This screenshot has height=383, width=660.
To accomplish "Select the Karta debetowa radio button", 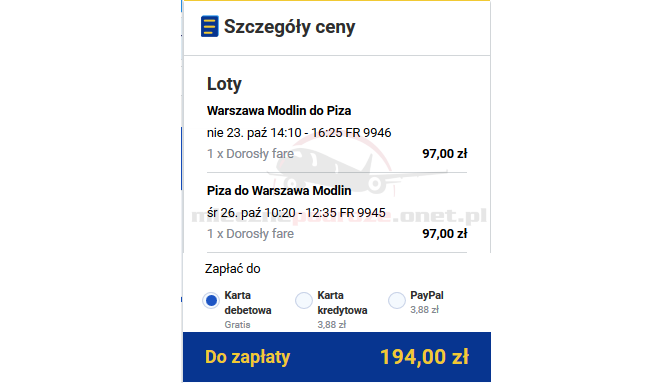I will click(211, 301).
